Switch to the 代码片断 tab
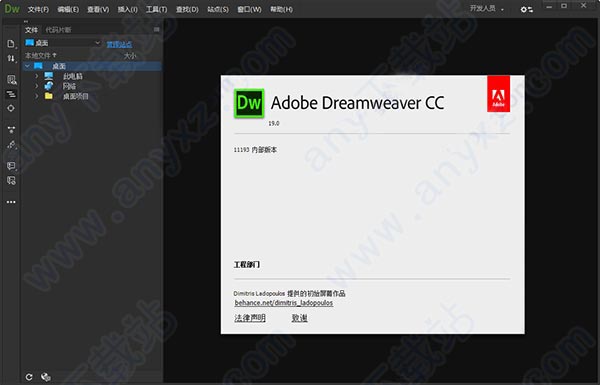This screenshot has width=600, height=385. tap(58, 29)
